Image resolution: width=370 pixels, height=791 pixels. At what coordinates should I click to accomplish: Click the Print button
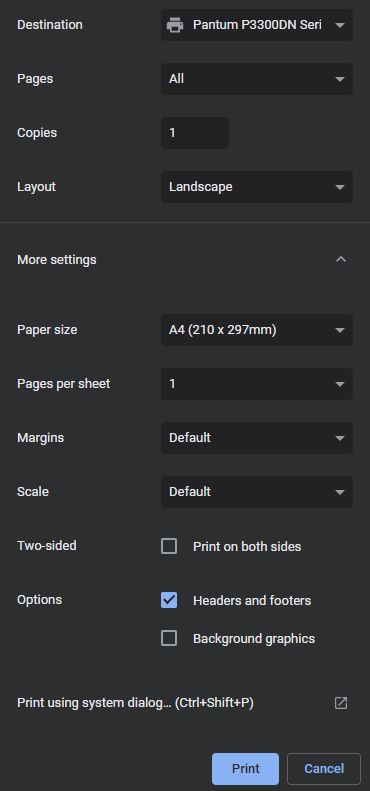245,769
